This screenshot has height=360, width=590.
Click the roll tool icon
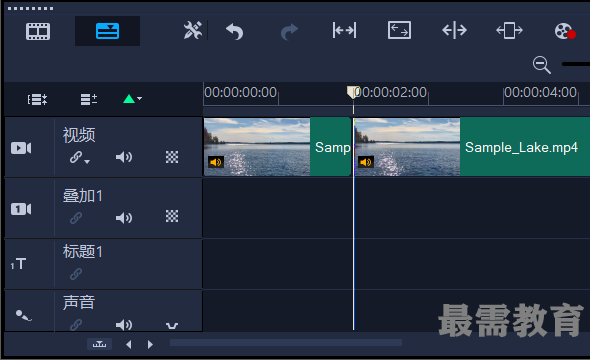coord(455,30)
